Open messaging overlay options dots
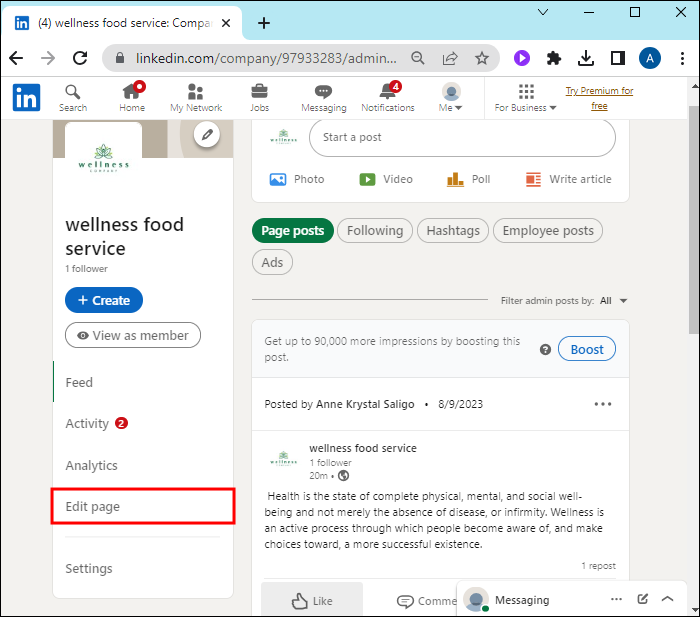This screenshot has width=700, height=617. 617,599
